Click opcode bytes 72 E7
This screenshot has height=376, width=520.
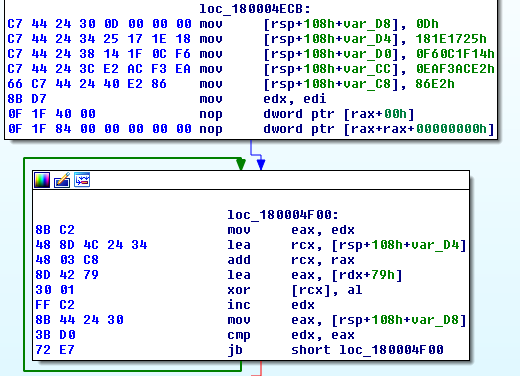(x=55, y=350)
